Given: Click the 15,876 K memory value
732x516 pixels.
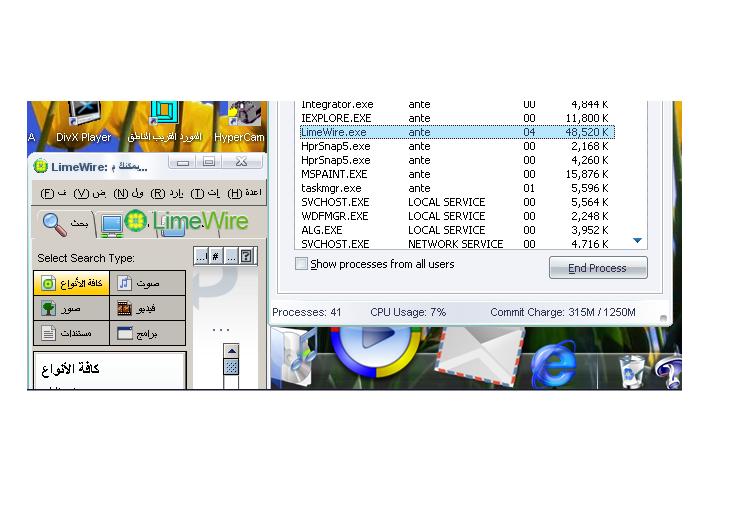Looking at the screenshot, I should (587, 174).
